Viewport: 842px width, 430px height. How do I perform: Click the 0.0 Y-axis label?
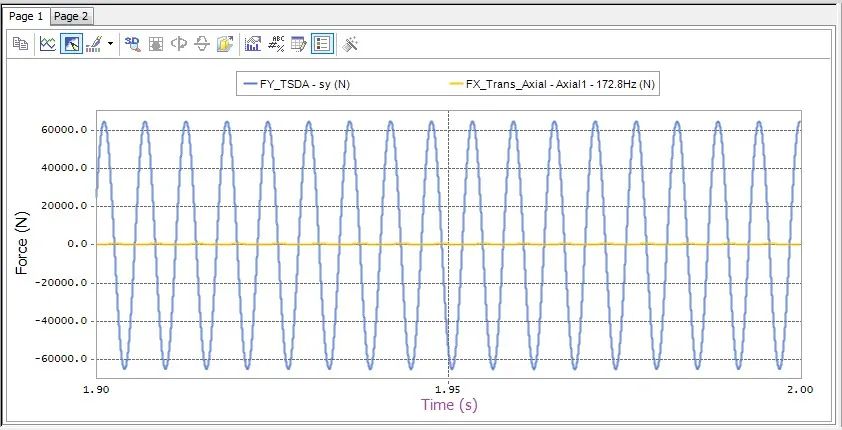point(77,244)
